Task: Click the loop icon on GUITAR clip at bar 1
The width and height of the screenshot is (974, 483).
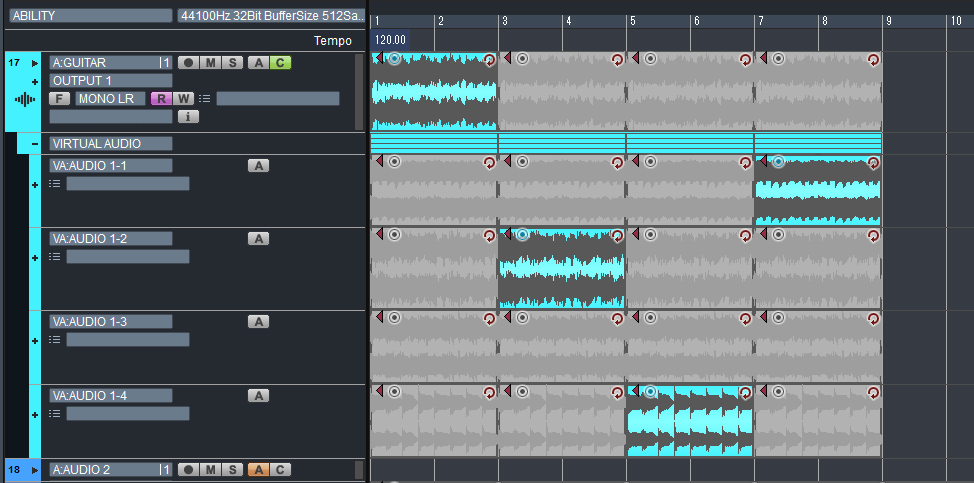Action: click(489, 60)
